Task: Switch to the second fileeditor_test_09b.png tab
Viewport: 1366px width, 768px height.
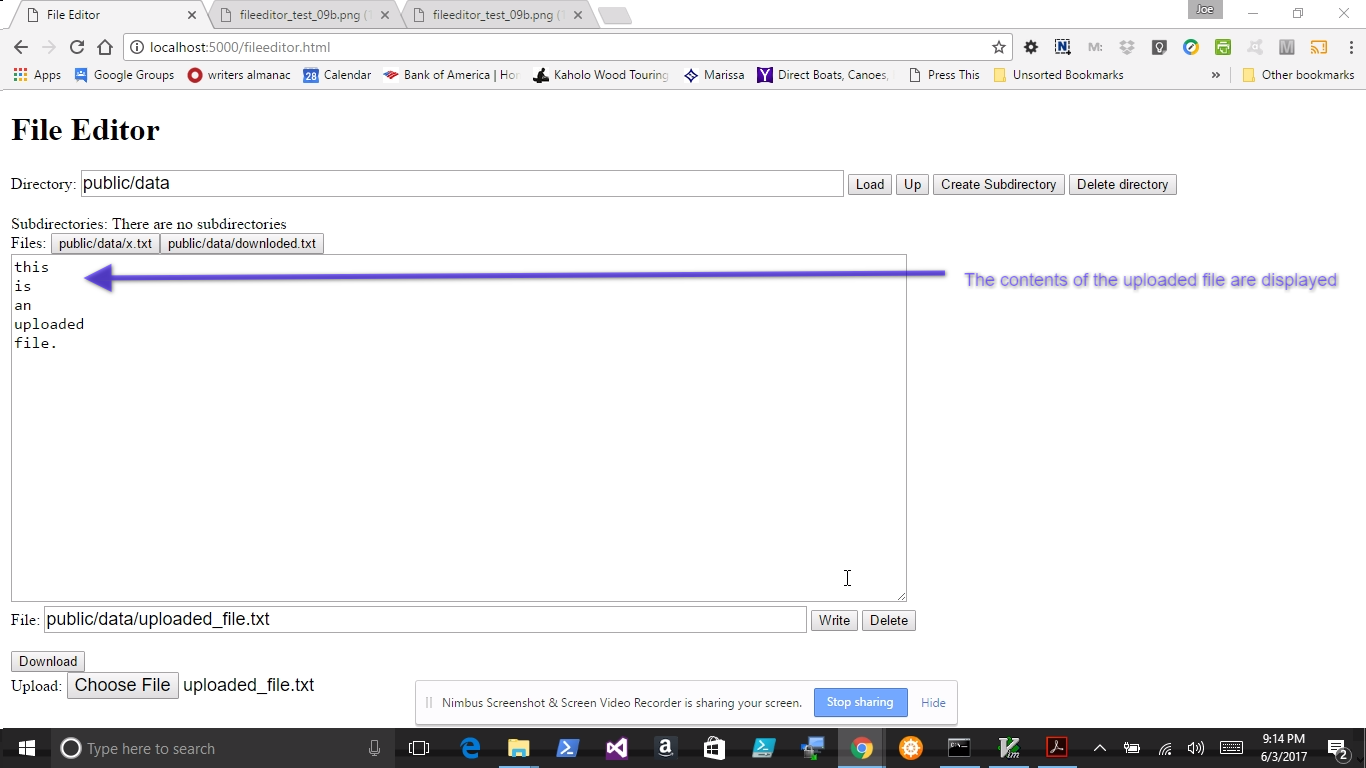Action: [497, 15]
